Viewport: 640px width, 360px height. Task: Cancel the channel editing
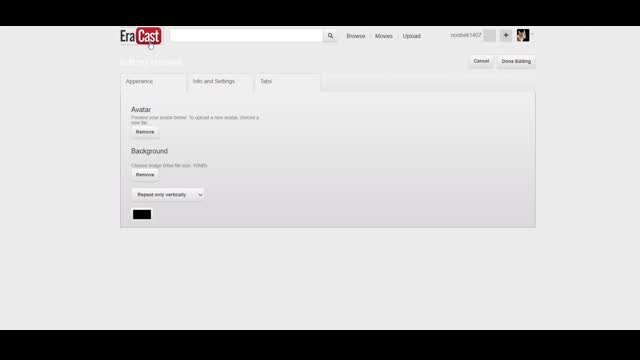point(481,61)
